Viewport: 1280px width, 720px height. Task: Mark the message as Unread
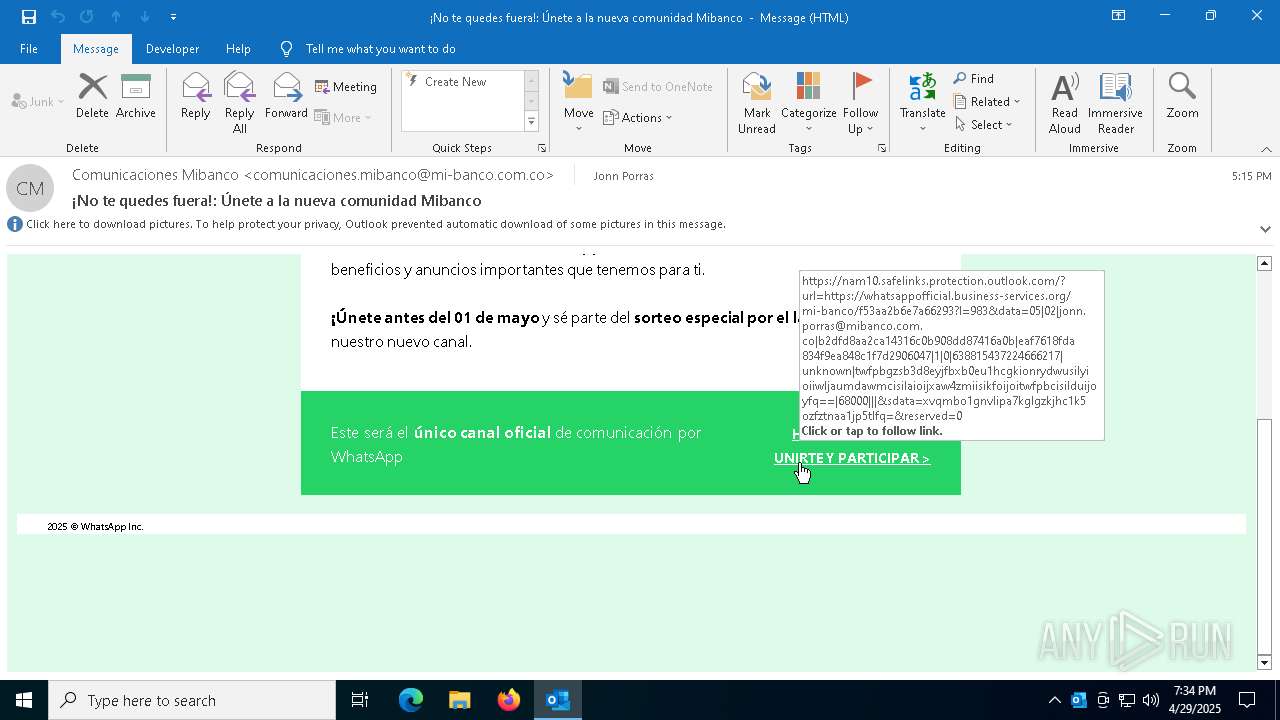click(757, 102)
